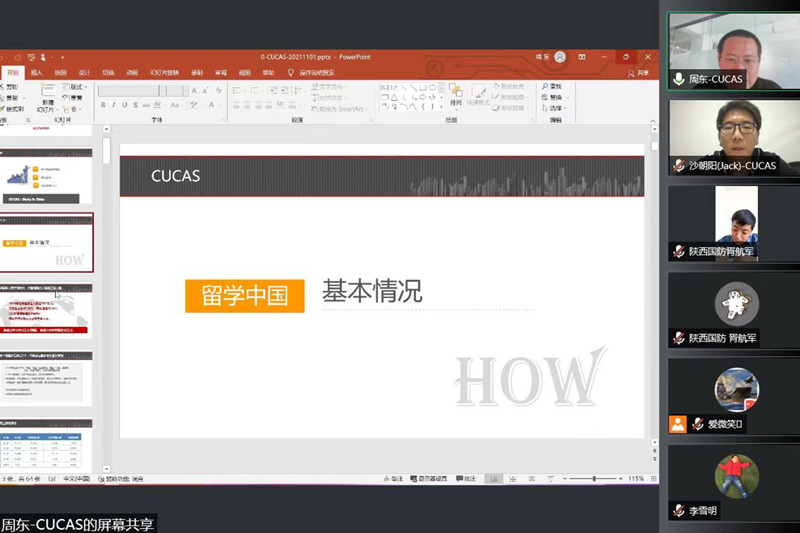Click the Bold formatting button
Image resolution: width=800 pixels, height=533 pixels.
pyautogui.click(x=103, y=105)
